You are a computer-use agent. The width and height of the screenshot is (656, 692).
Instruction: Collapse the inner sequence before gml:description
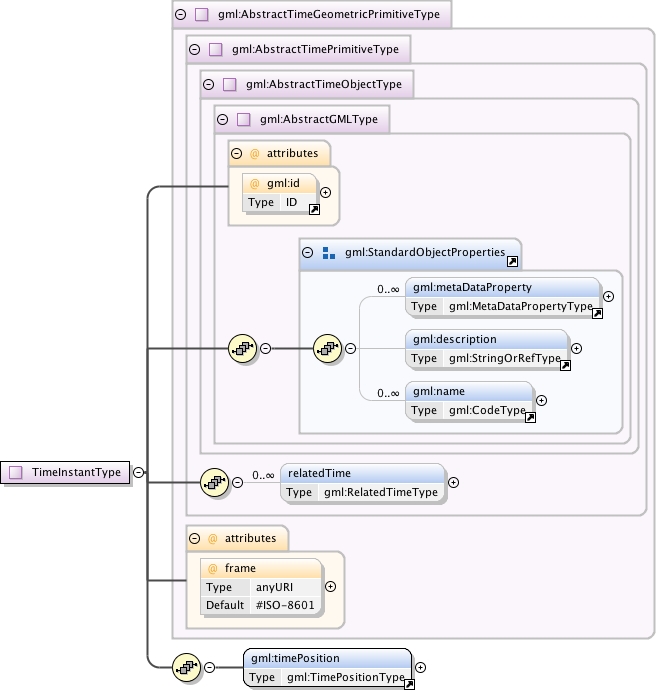350,349
